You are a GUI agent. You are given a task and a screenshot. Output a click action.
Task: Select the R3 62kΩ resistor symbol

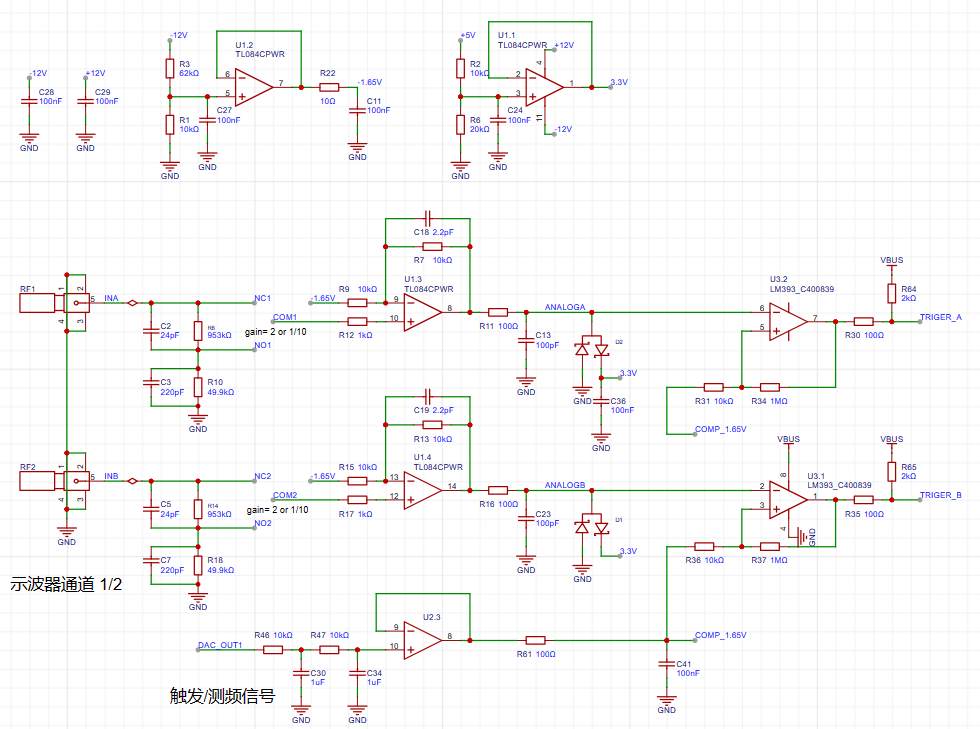[x=169, y=68]
